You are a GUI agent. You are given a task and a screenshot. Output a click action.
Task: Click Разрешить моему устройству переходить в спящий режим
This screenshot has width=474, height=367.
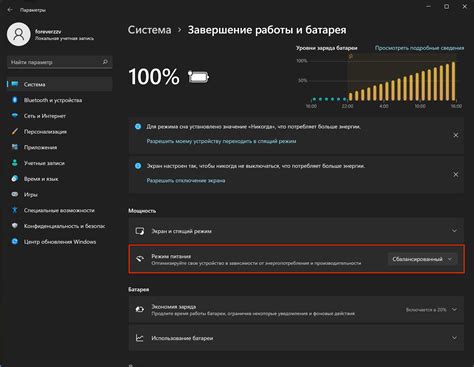point(221,141)
